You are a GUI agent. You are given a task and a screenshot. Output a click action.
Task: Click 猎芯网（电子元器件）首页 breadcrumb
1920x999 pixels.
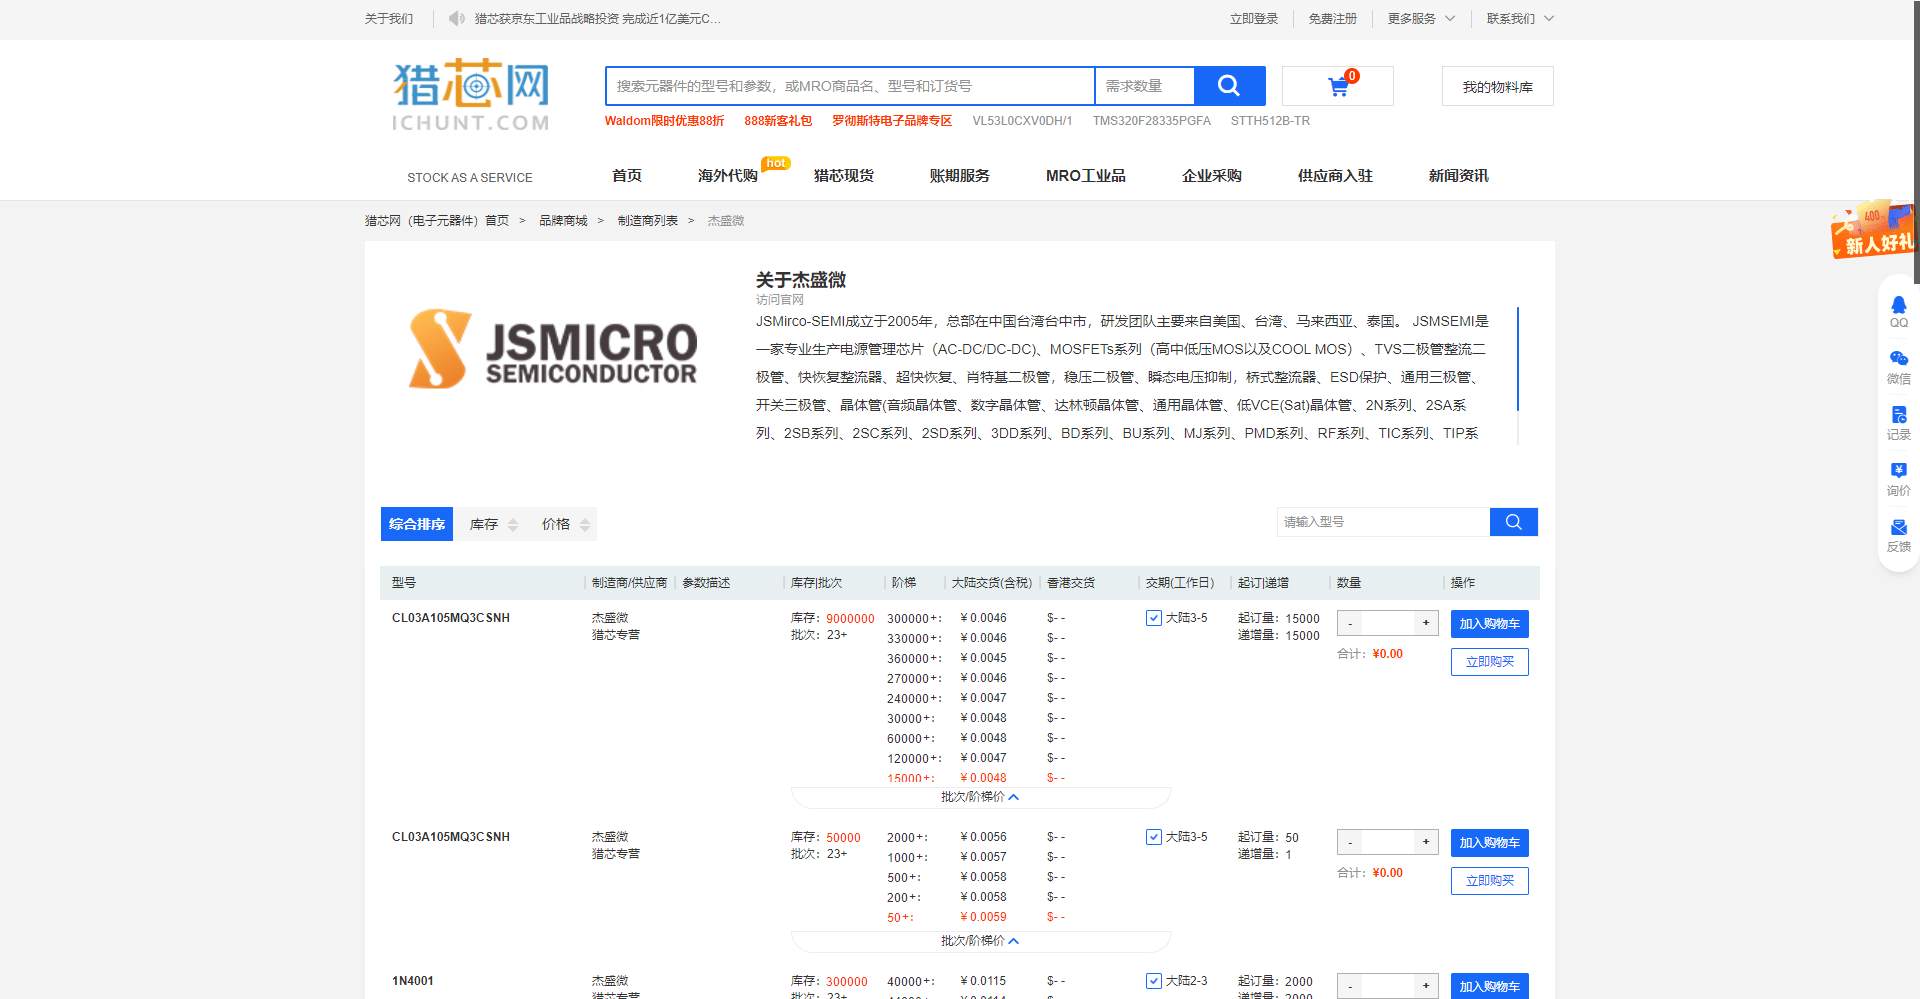437,220
